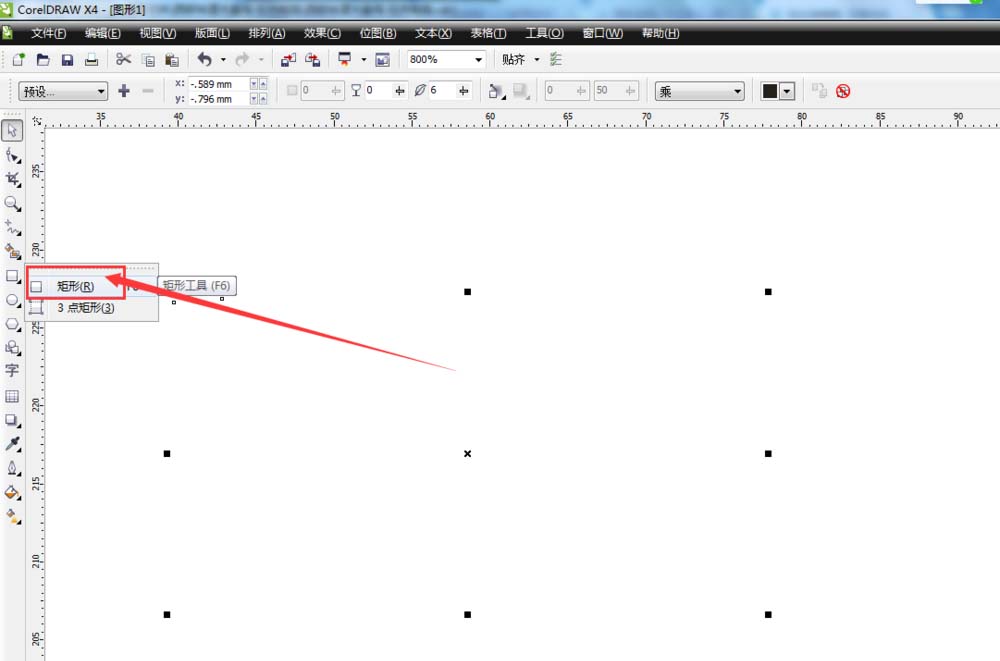
Task: Click the Undo arrow button
Action: 204,60
